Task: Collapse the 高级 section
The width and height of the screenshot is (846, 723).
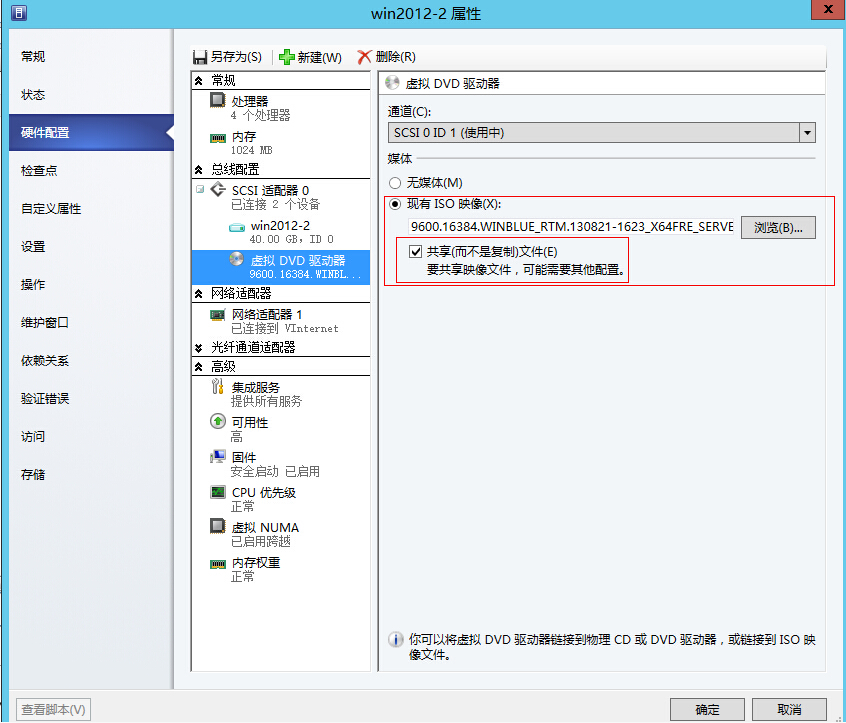Action: tap(199, 367)
